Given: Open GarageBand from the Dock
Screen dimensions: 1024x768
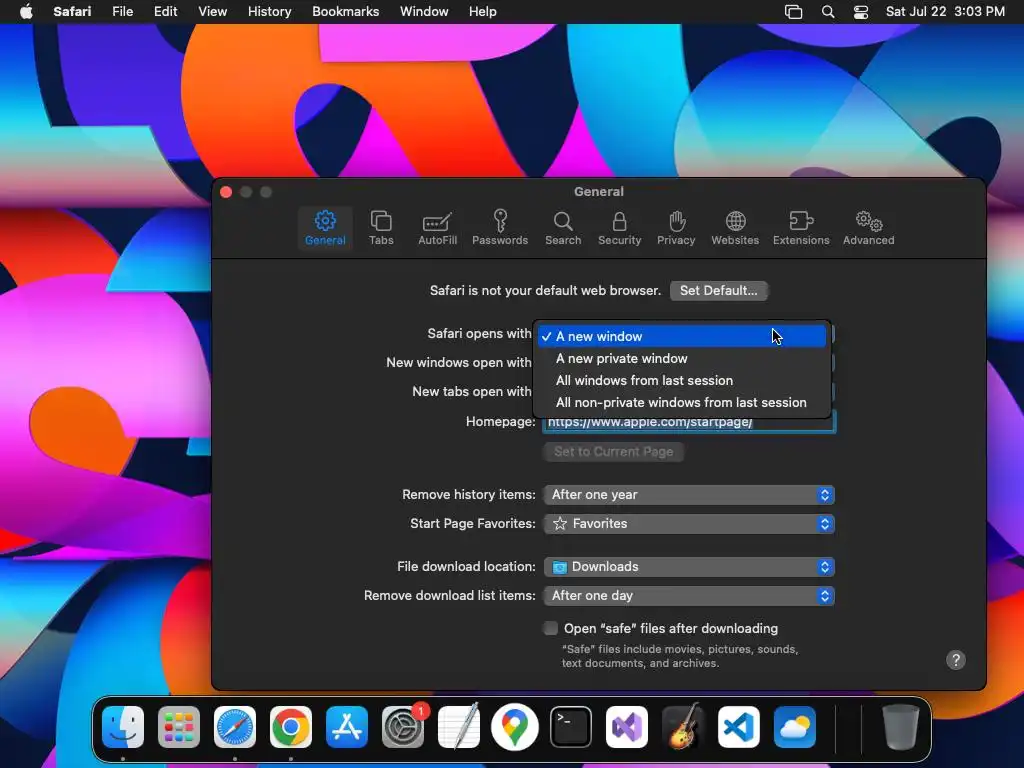Looking at the screenshot, I should pyautogui.click(x=682, y=727).
